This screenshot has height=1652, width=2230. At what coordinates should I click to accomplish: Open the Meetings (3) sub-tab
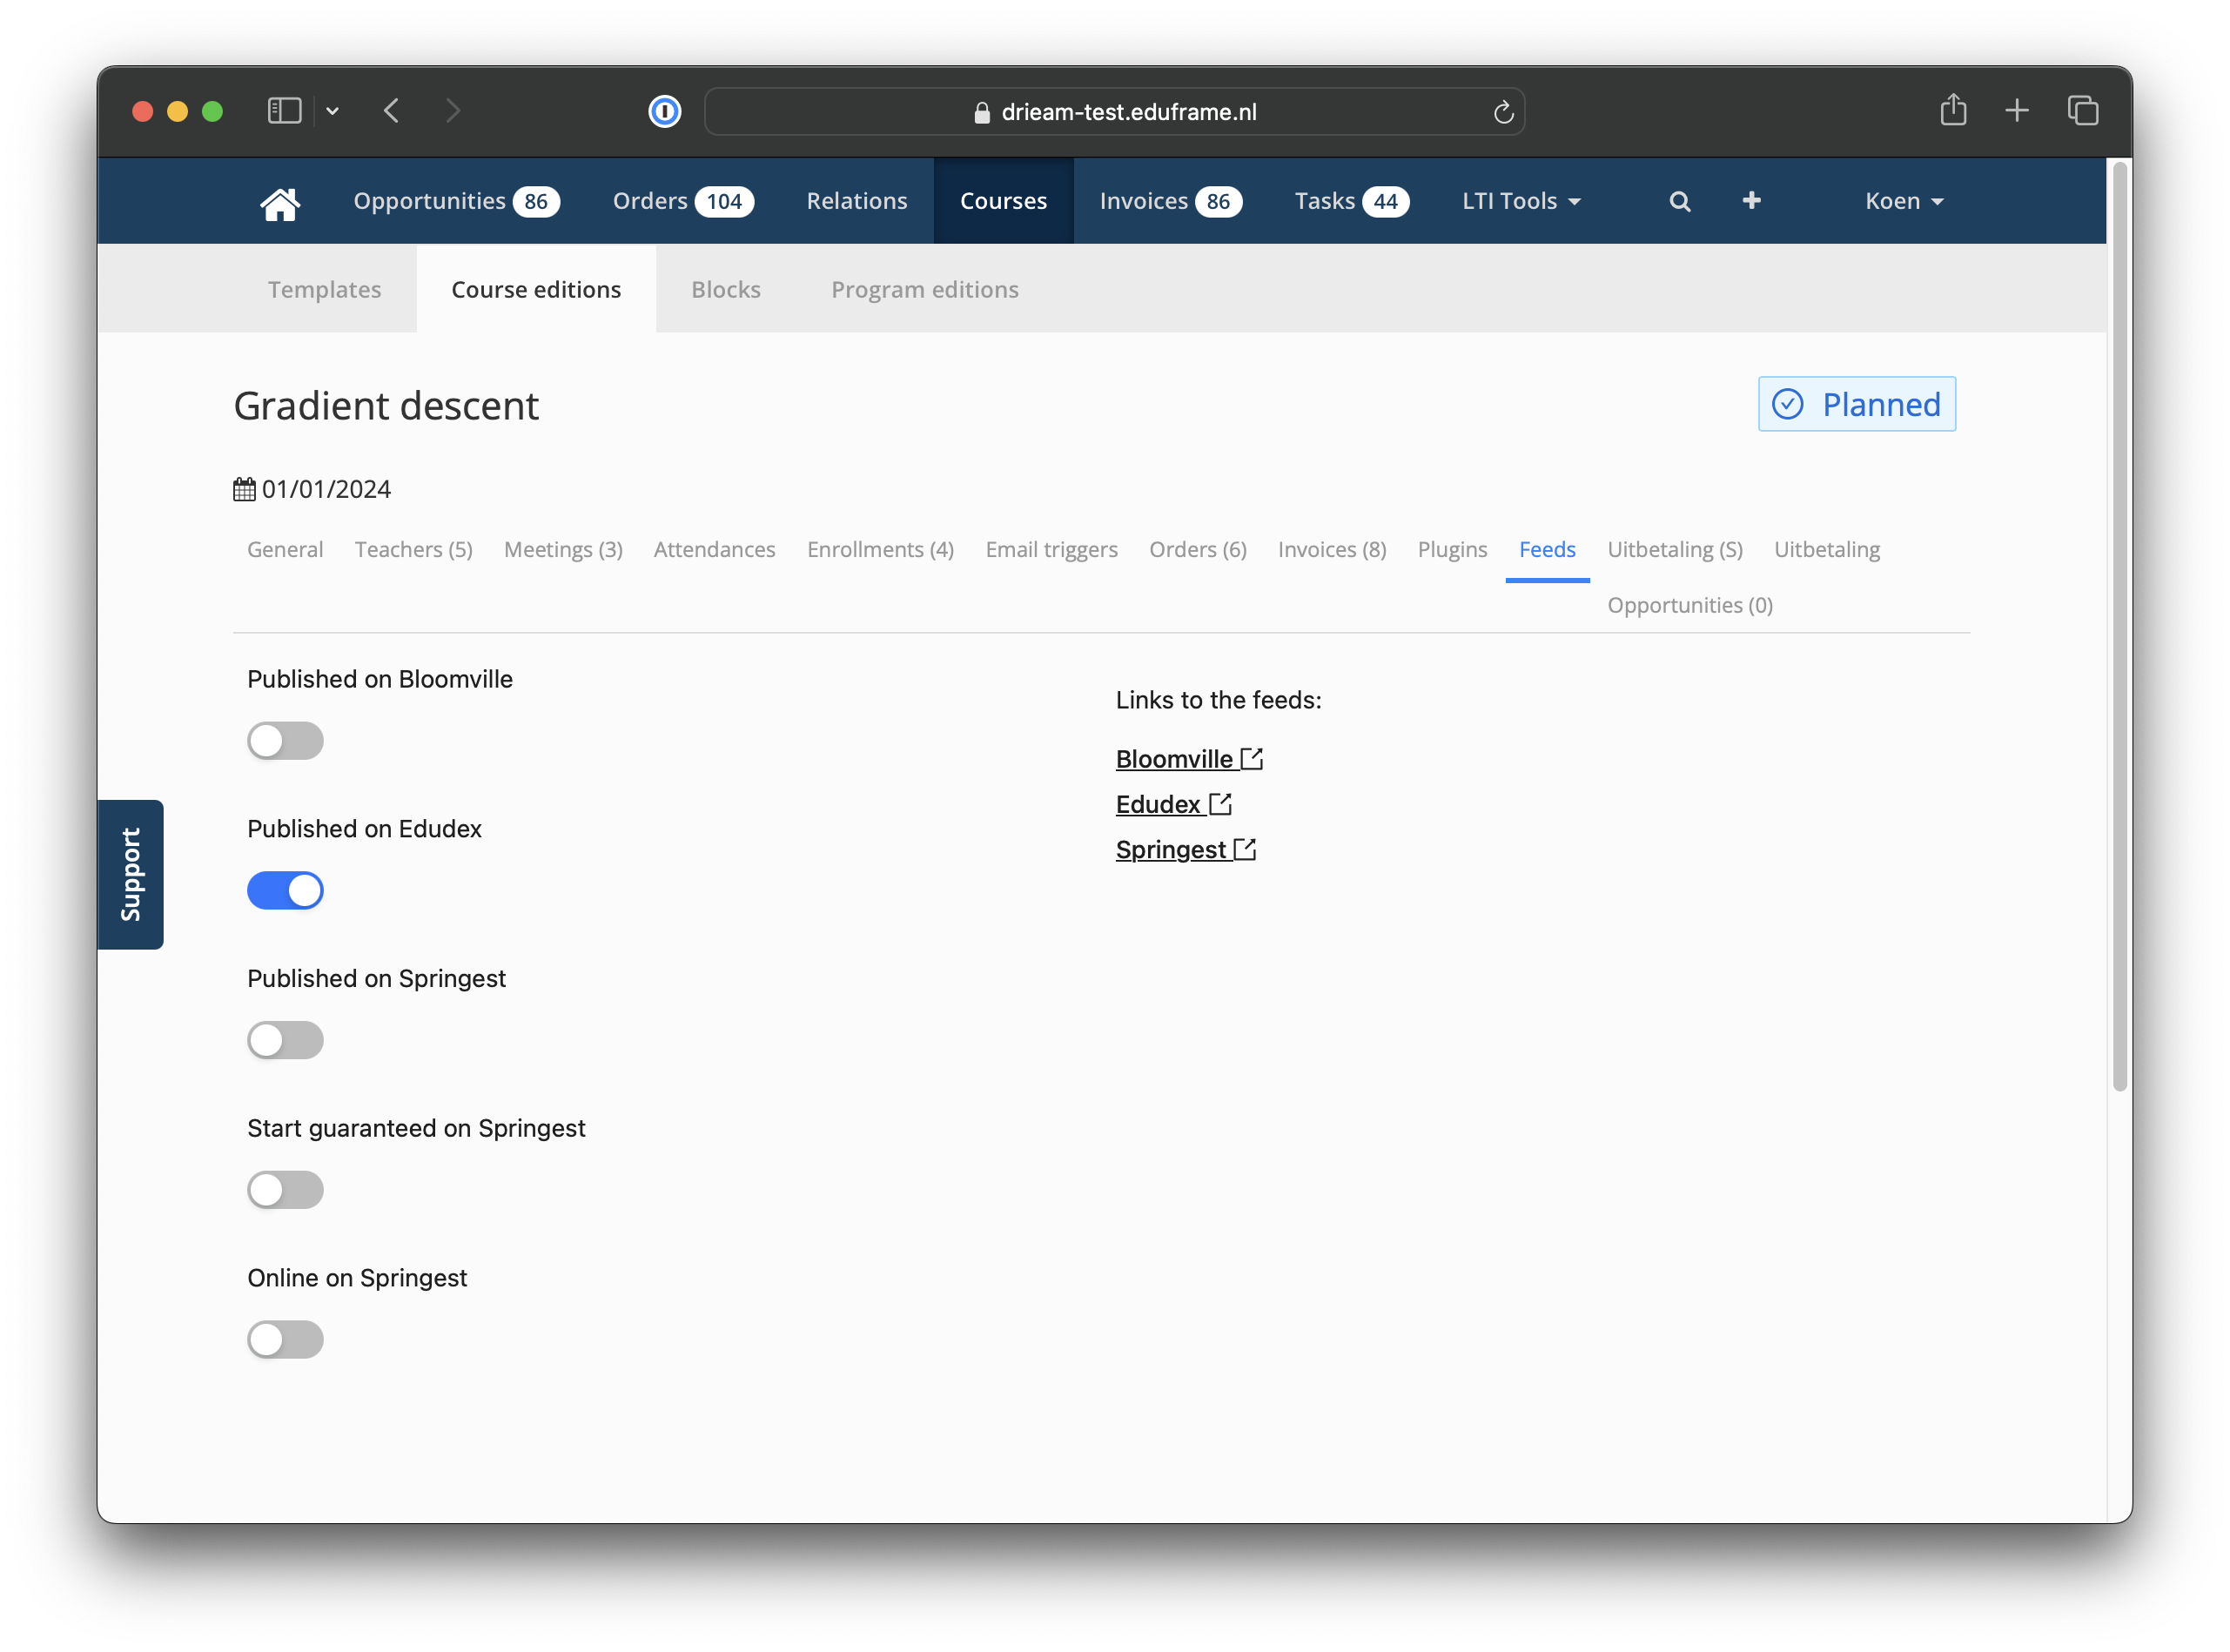pos(563,549)
